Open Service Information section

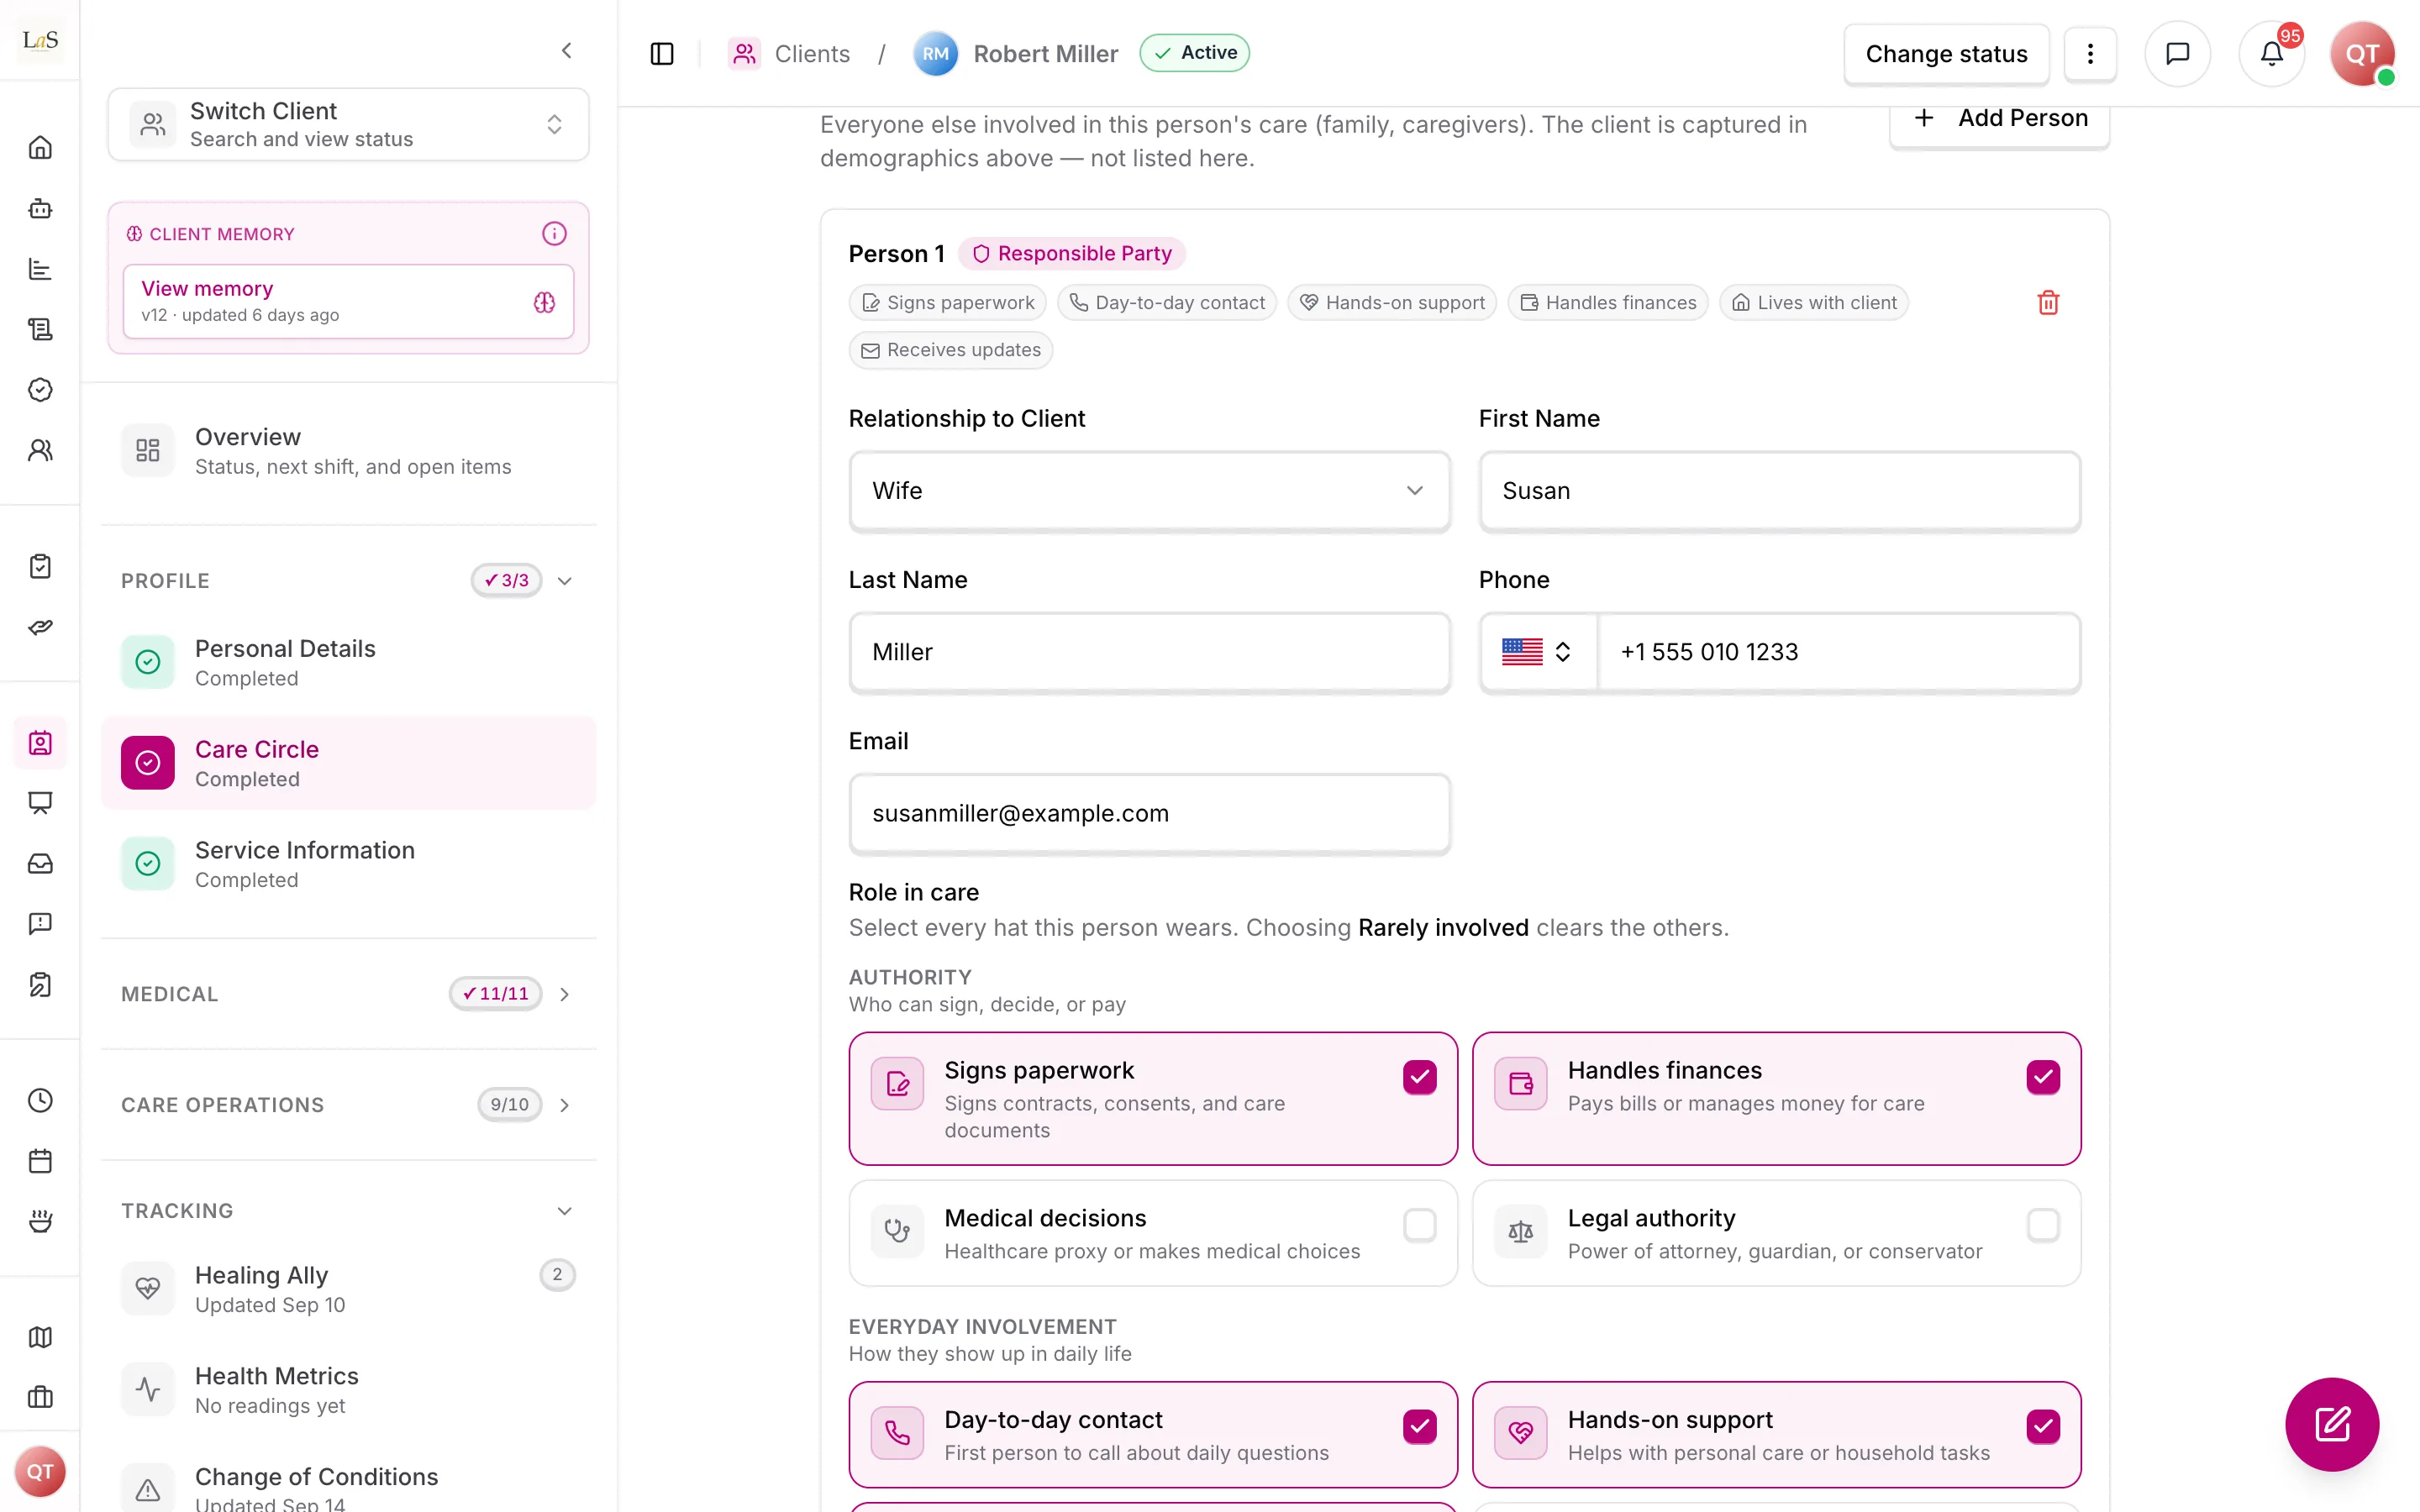(x=348, y=864)
